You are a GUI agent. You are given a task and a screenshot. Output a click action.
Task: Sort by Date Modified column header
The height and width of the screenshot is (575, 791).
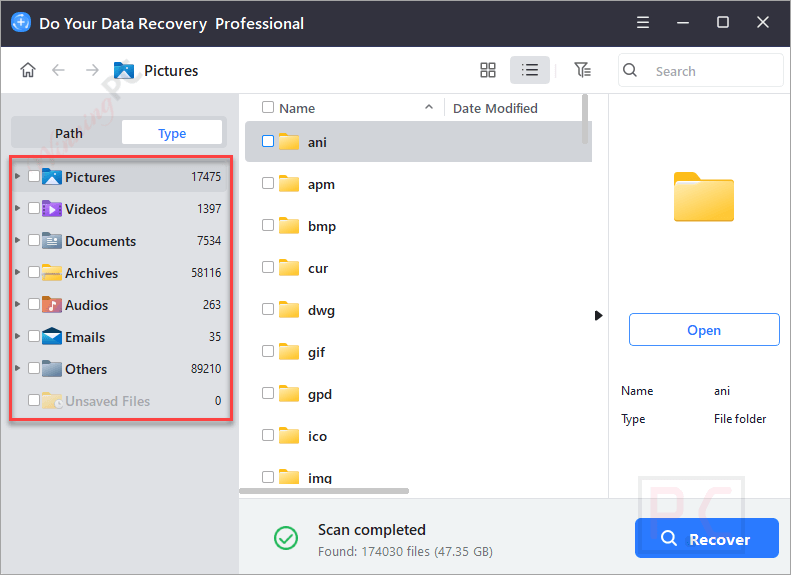click(495, 108)
